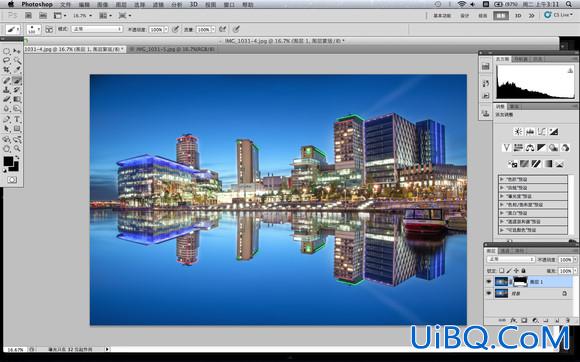Select the Zoom tool in toolbox
Image resolution: width=580 pixels, height=362 pixels.
pyautogui.click(x=17, y=149)
